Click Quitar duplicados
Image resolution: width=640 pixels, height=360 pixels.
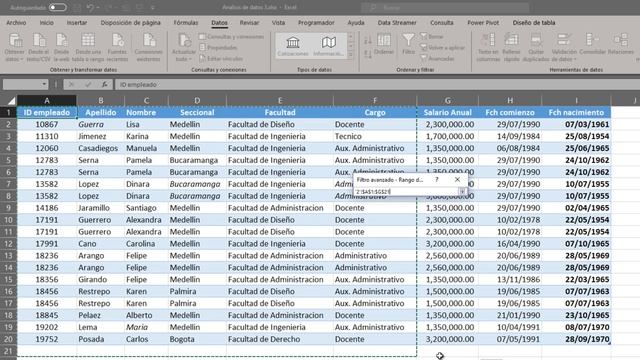pos(536,48)
